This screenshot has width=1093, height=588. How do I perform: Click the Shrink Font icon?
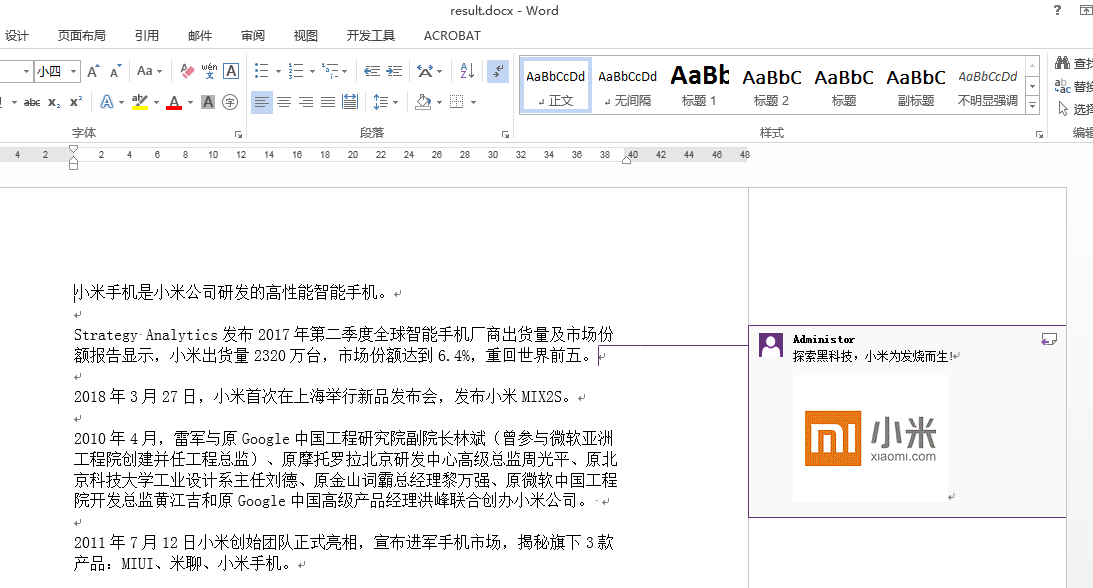point(116,71)
